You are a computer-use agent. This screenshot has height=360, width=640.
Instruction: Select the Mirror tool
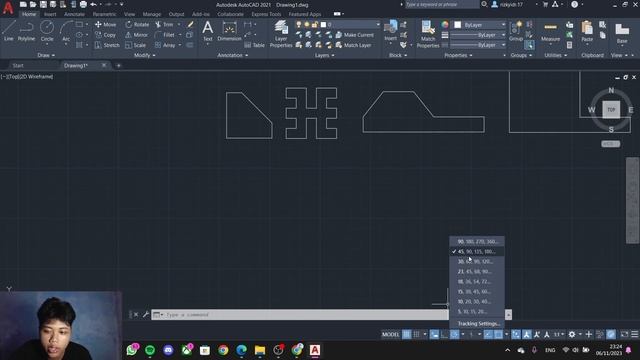click(137, 35)
